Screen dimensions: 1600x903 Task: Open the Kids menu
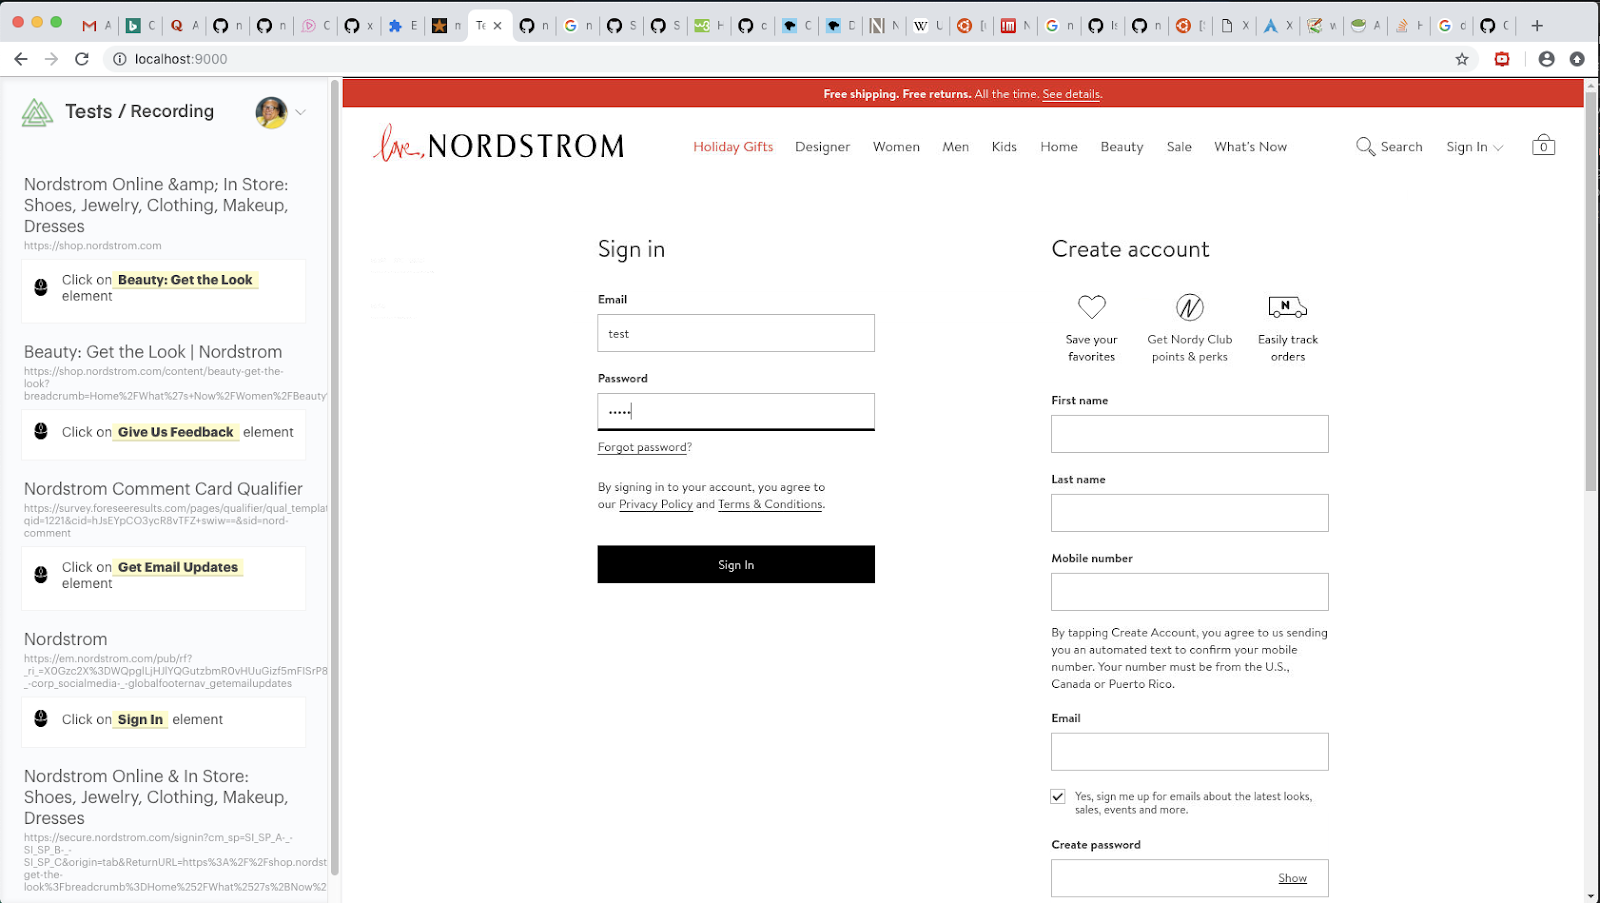click(1004, 147)
